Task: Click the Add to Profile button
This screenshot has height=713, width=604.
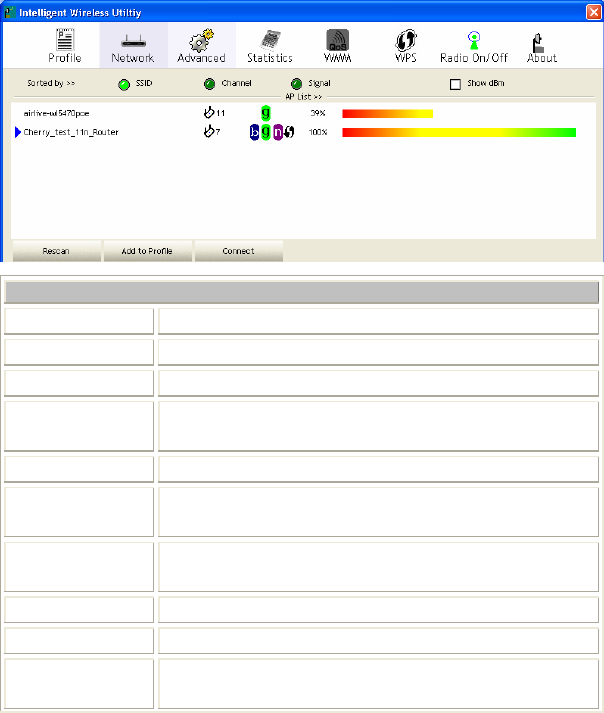Action: 147,251
